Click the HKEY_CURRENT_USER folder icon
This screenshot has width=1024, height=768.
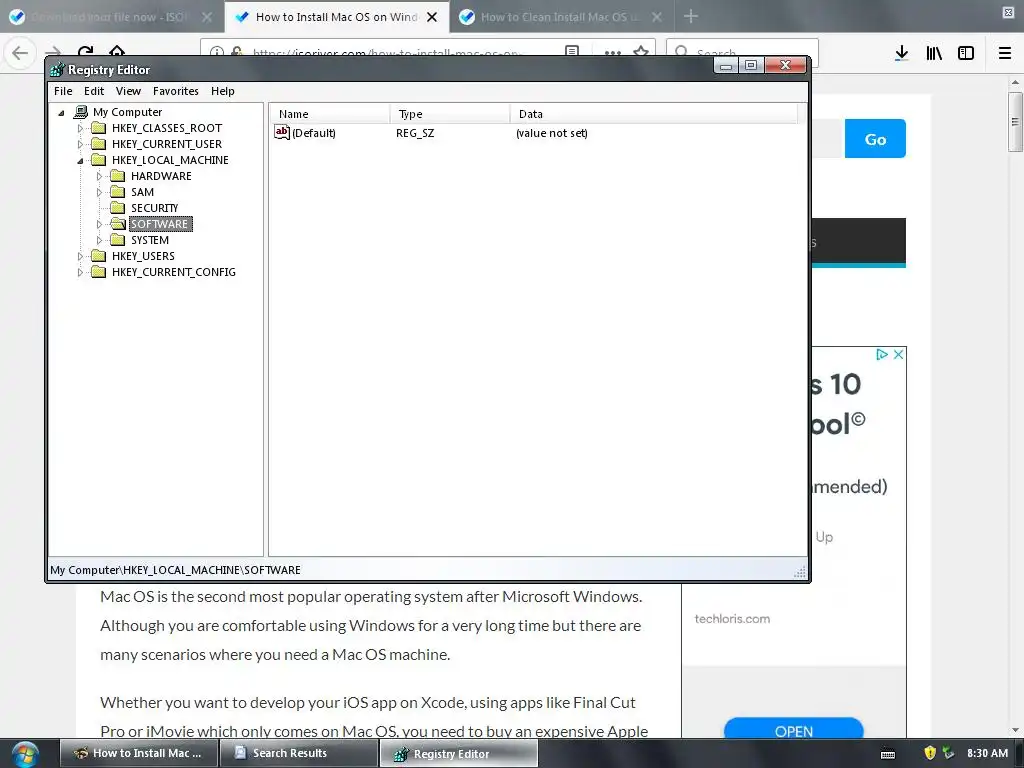99,144
